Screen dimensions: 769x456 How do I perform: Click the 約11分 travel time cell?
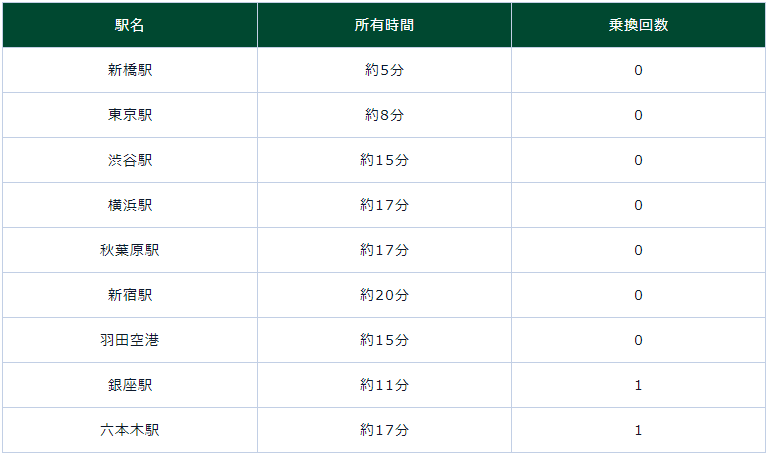point(384,385)
